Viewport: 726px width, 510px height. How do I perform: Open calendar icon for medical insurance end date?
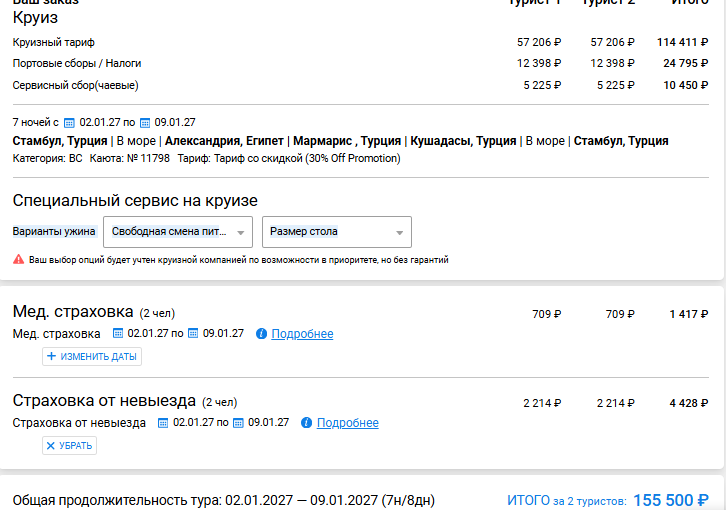coord(193,333)
